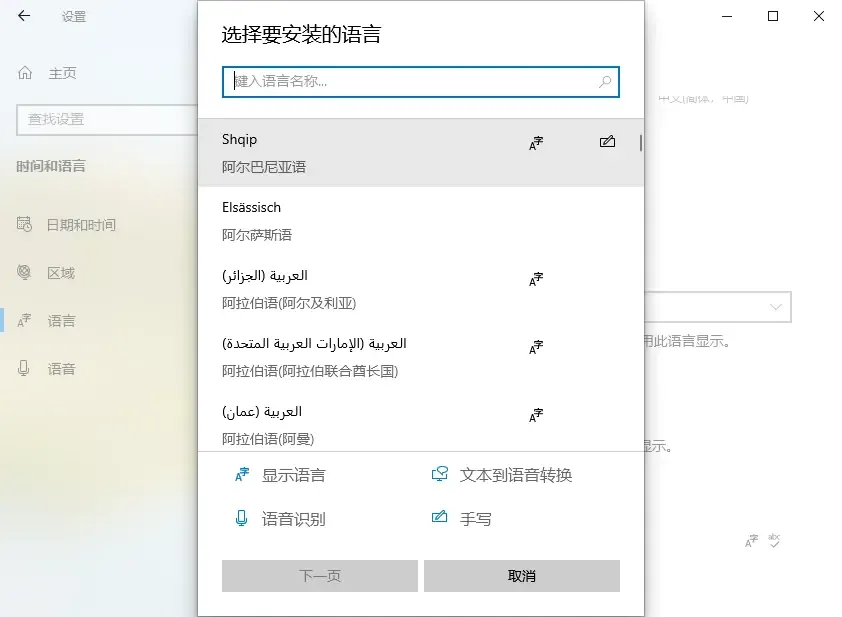This screenshot has height=617, width=842.
Task: Click the 文本到语音转换 legend icon
Action: pos(440,474)
